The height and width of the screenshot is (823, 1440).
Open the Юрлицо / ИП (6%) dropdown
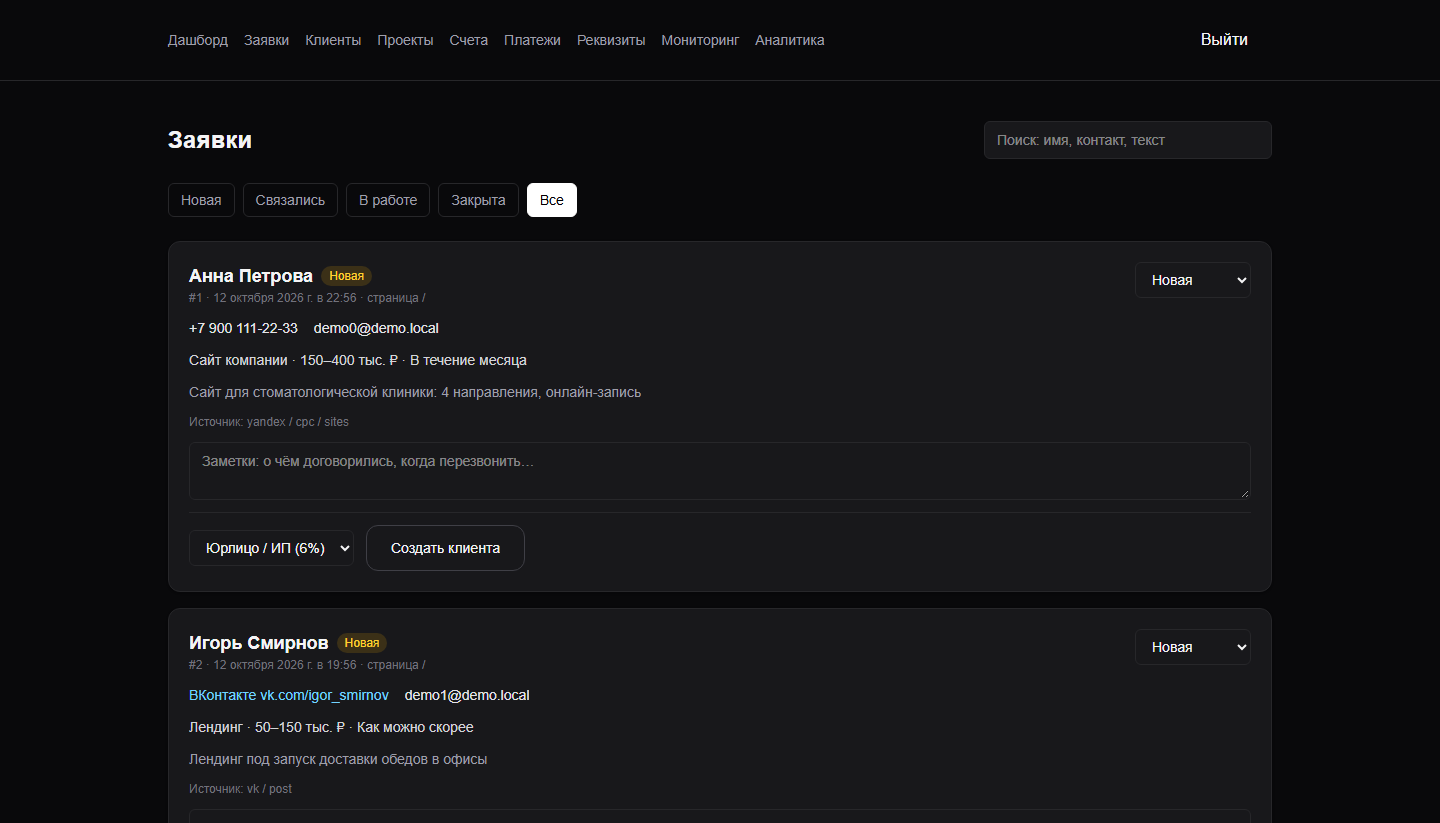tap(271, 548)
